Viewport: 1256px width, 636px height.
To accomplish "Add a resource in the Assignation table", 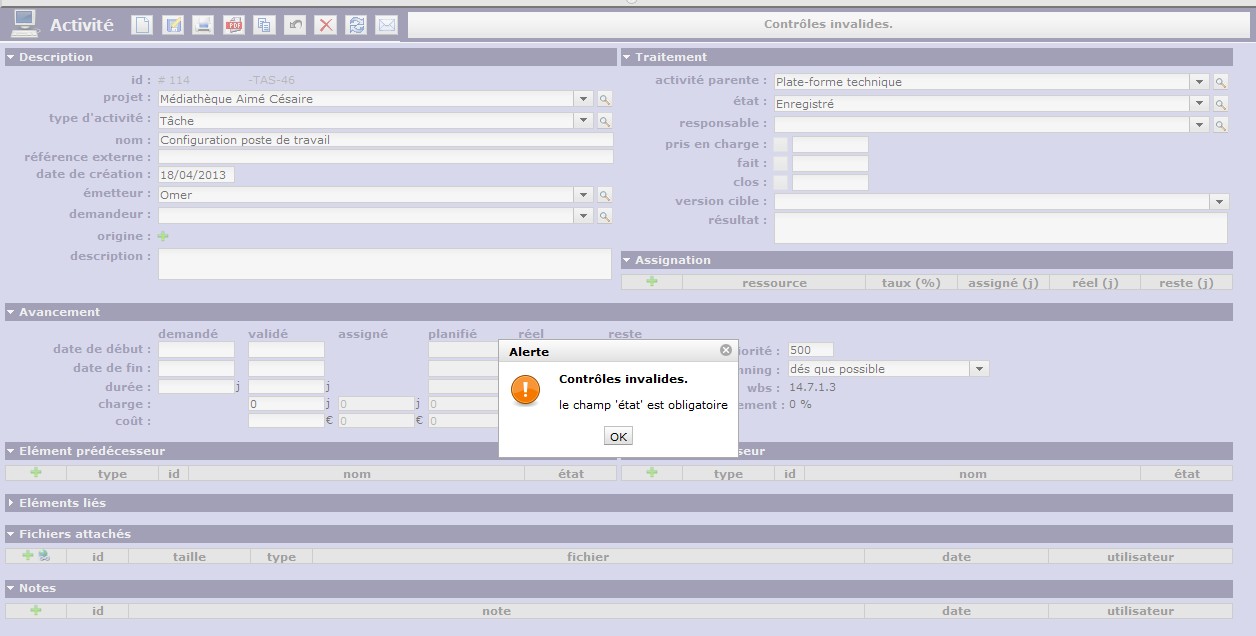I will pos(652,283).
